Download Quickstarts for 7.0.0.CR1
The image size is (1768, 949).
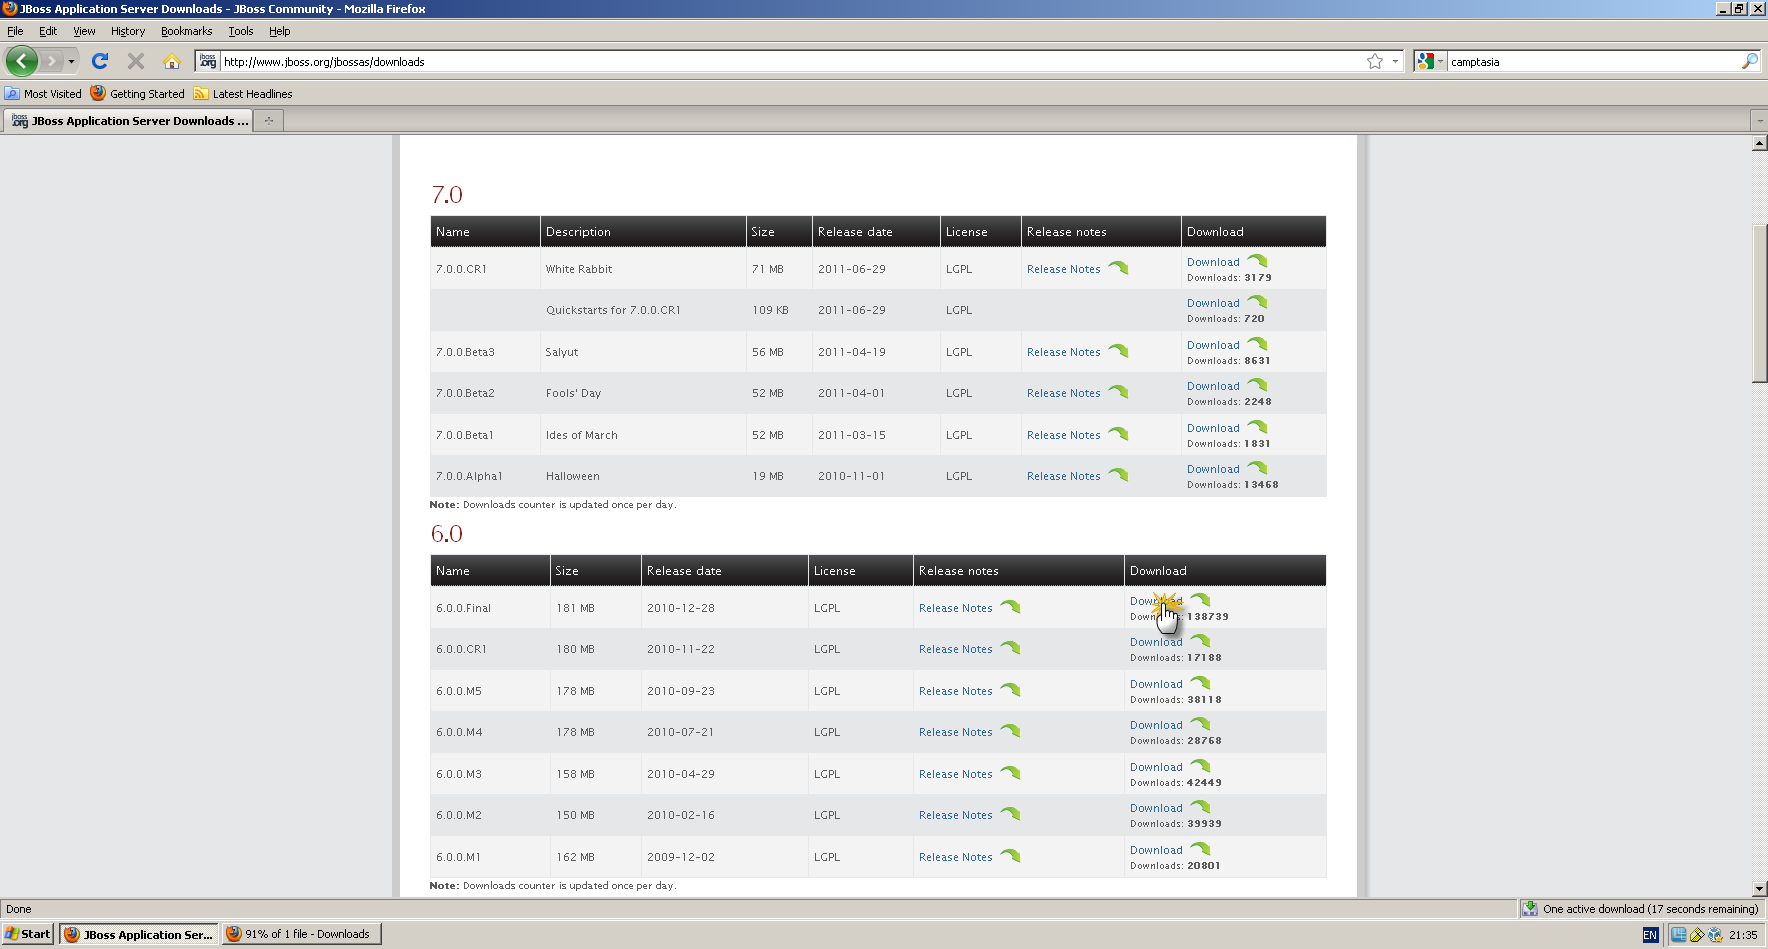pyautogui.click(x=1213, y=302)
